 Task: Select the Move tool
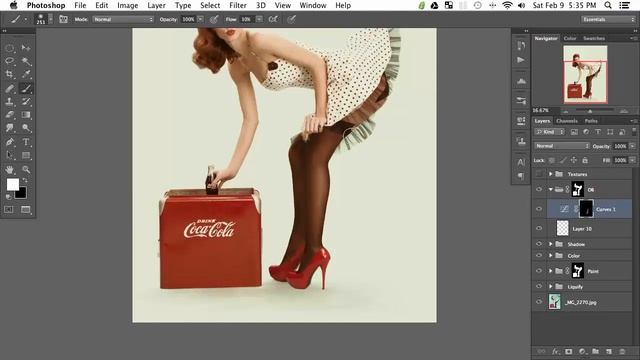(26, 48)
